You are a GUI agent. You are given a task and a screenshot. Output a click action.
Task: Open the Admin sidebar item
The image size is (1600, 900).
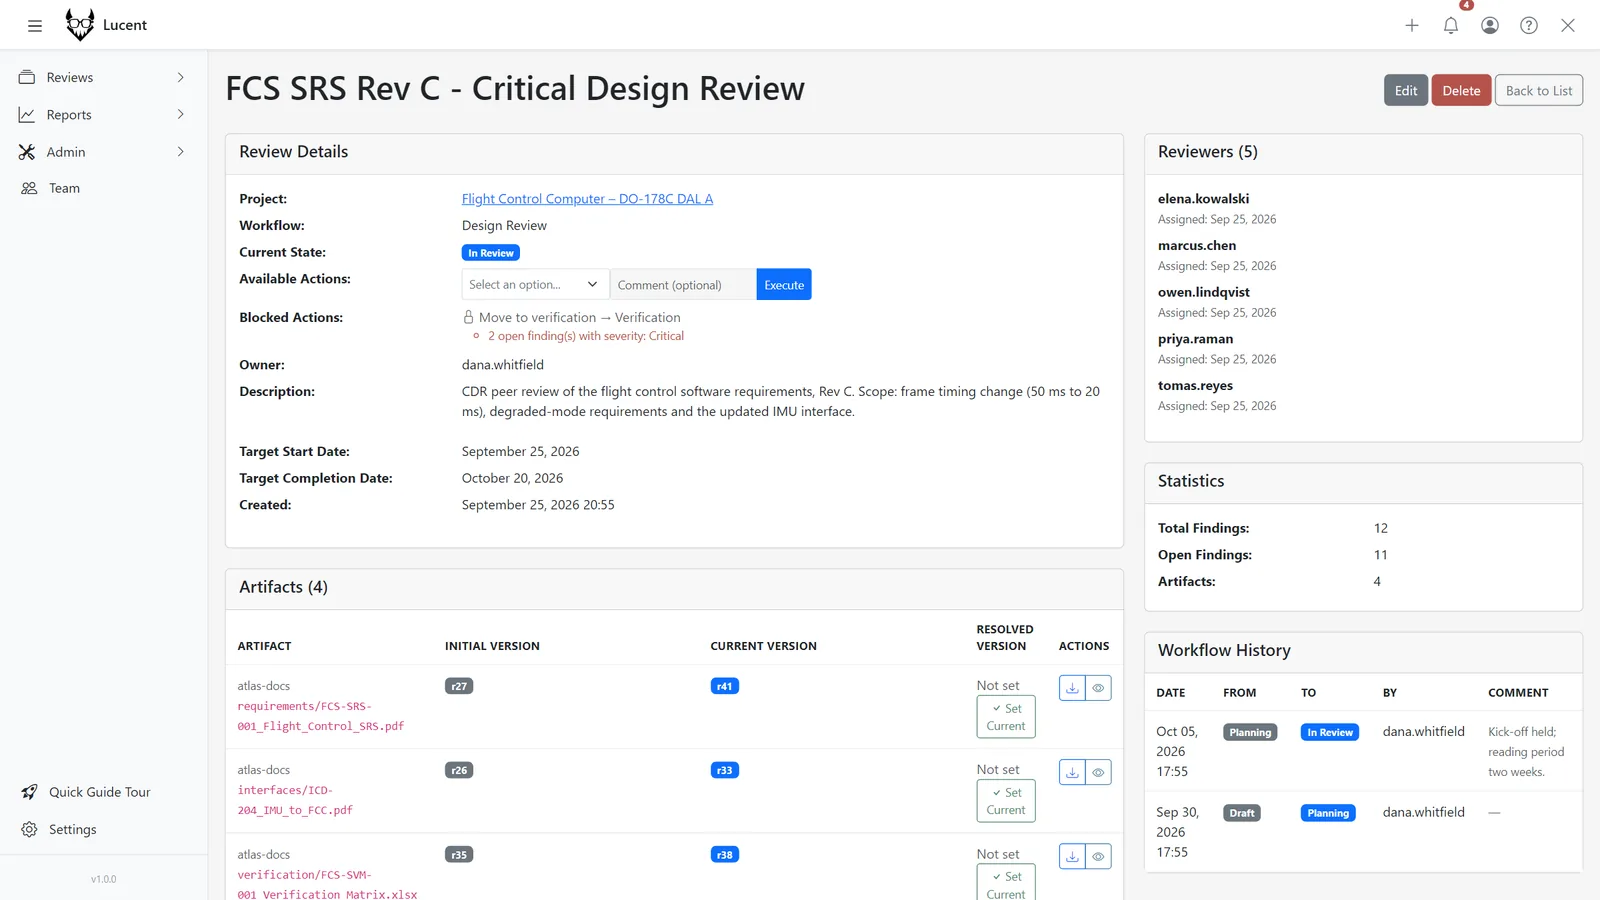103,152
